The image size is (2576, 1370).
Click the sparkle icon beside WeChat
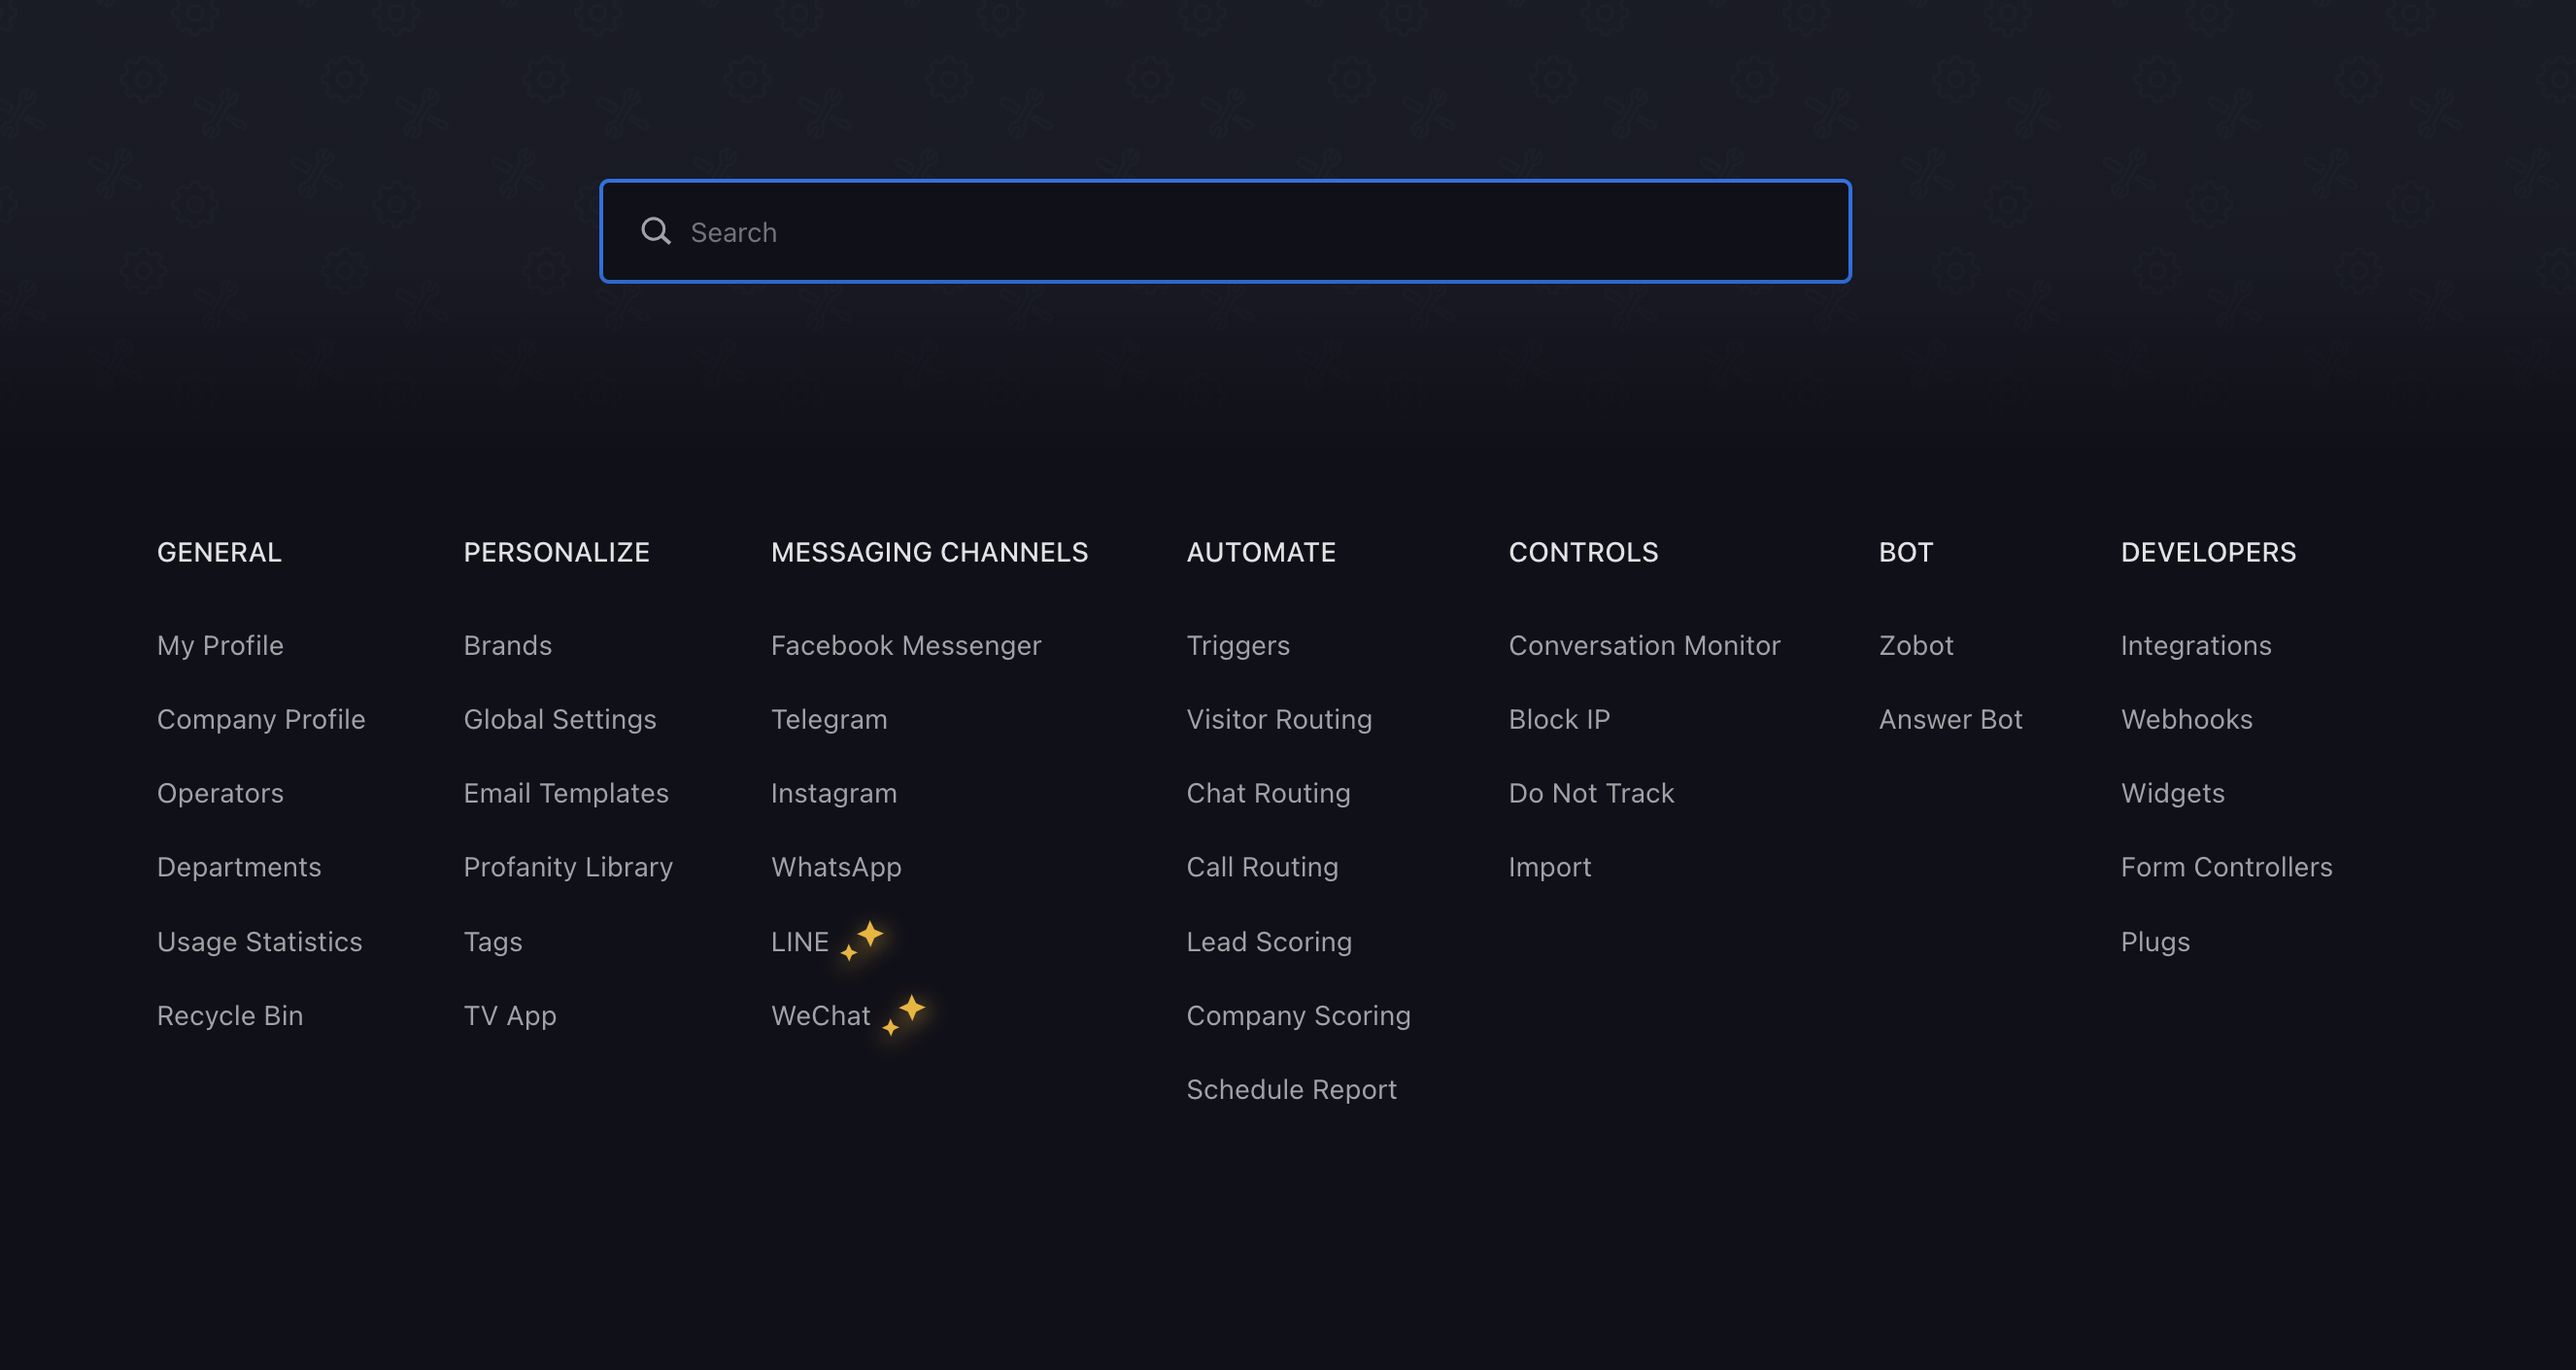click(x=905, y=1013)
